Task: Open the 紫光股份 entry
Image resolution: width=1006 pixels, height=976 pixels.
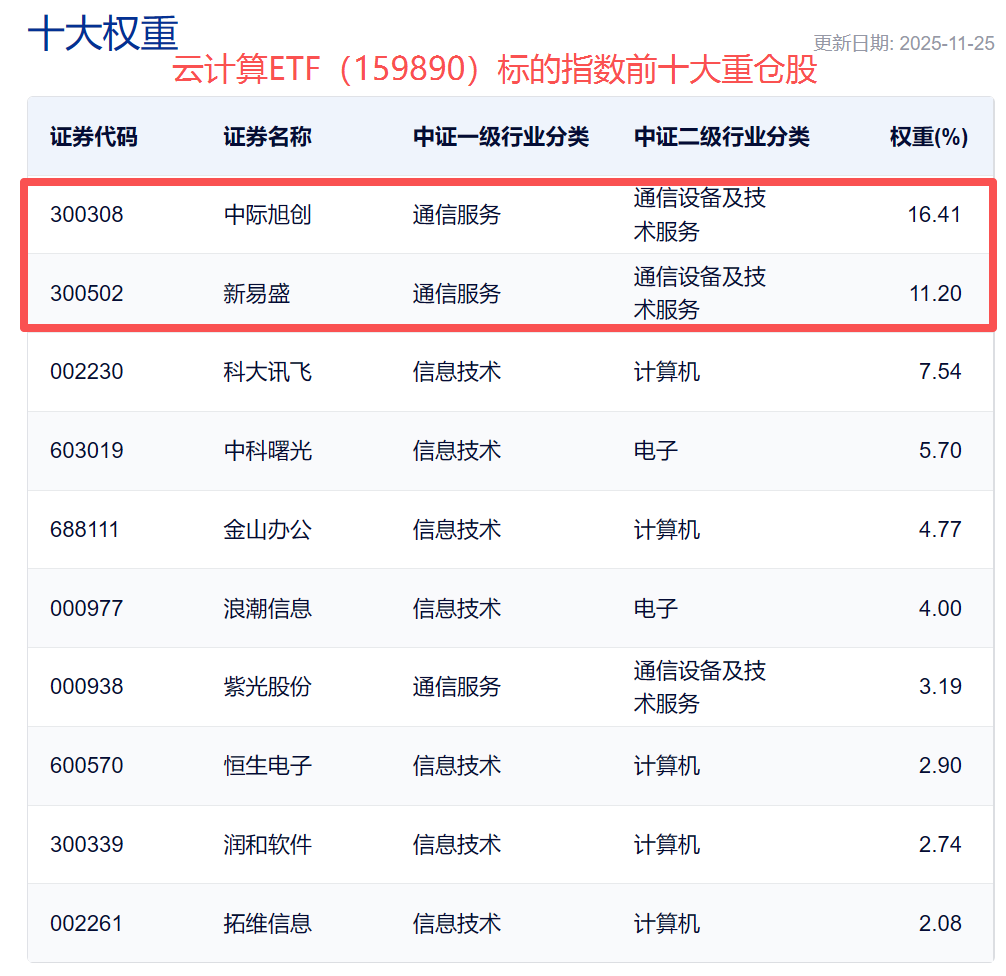Action: coord(267,687)
